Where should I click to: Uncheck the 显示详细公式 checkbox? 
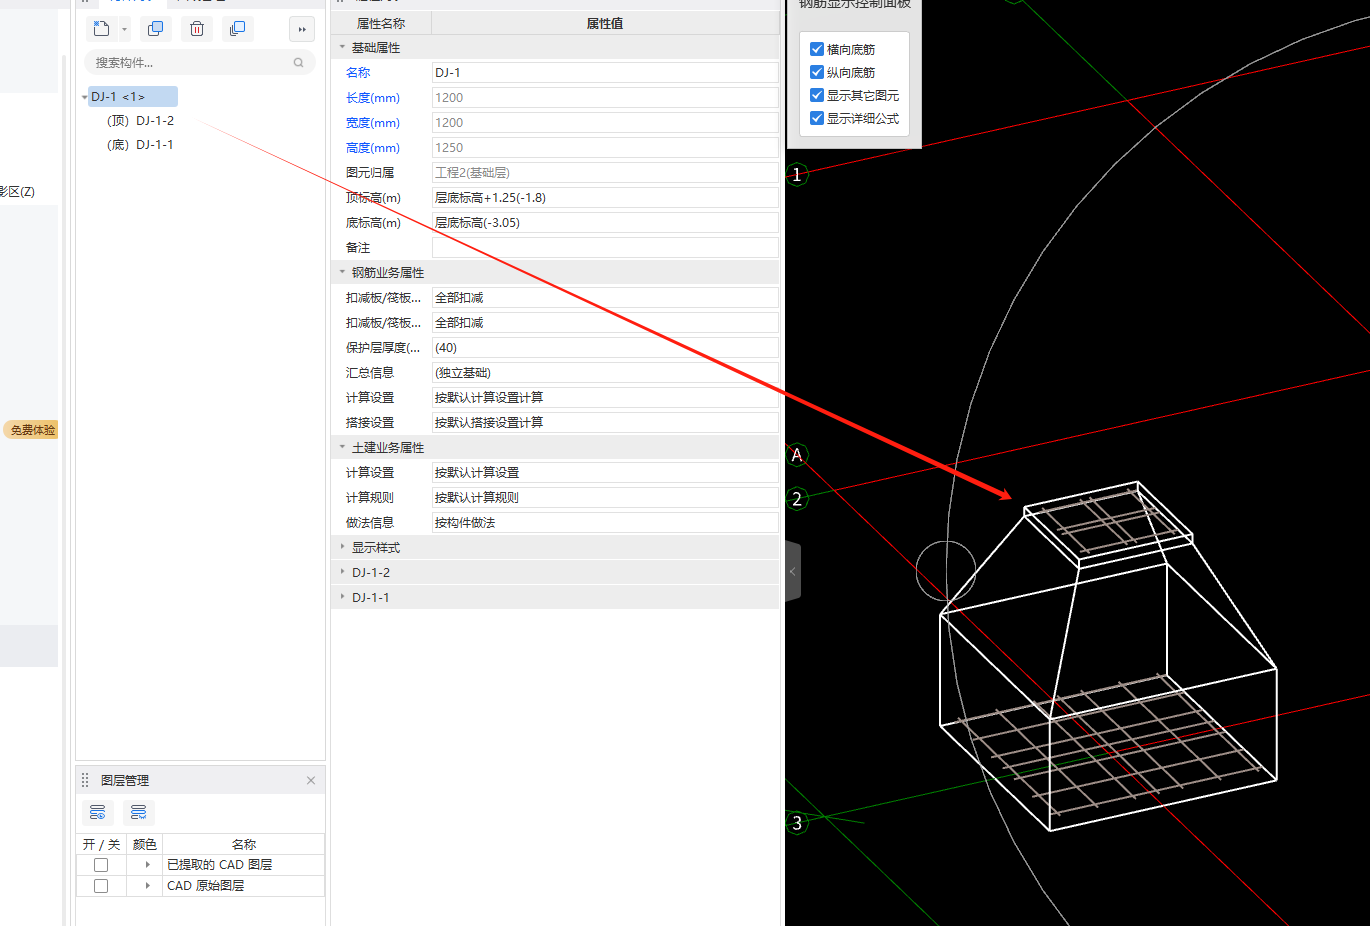tap(817, 118)
